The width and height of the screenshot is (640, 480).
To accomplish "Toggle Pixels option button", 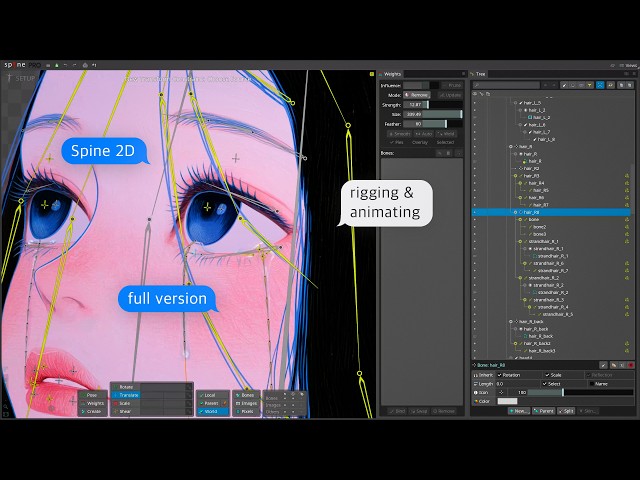I will pos(246,411).
